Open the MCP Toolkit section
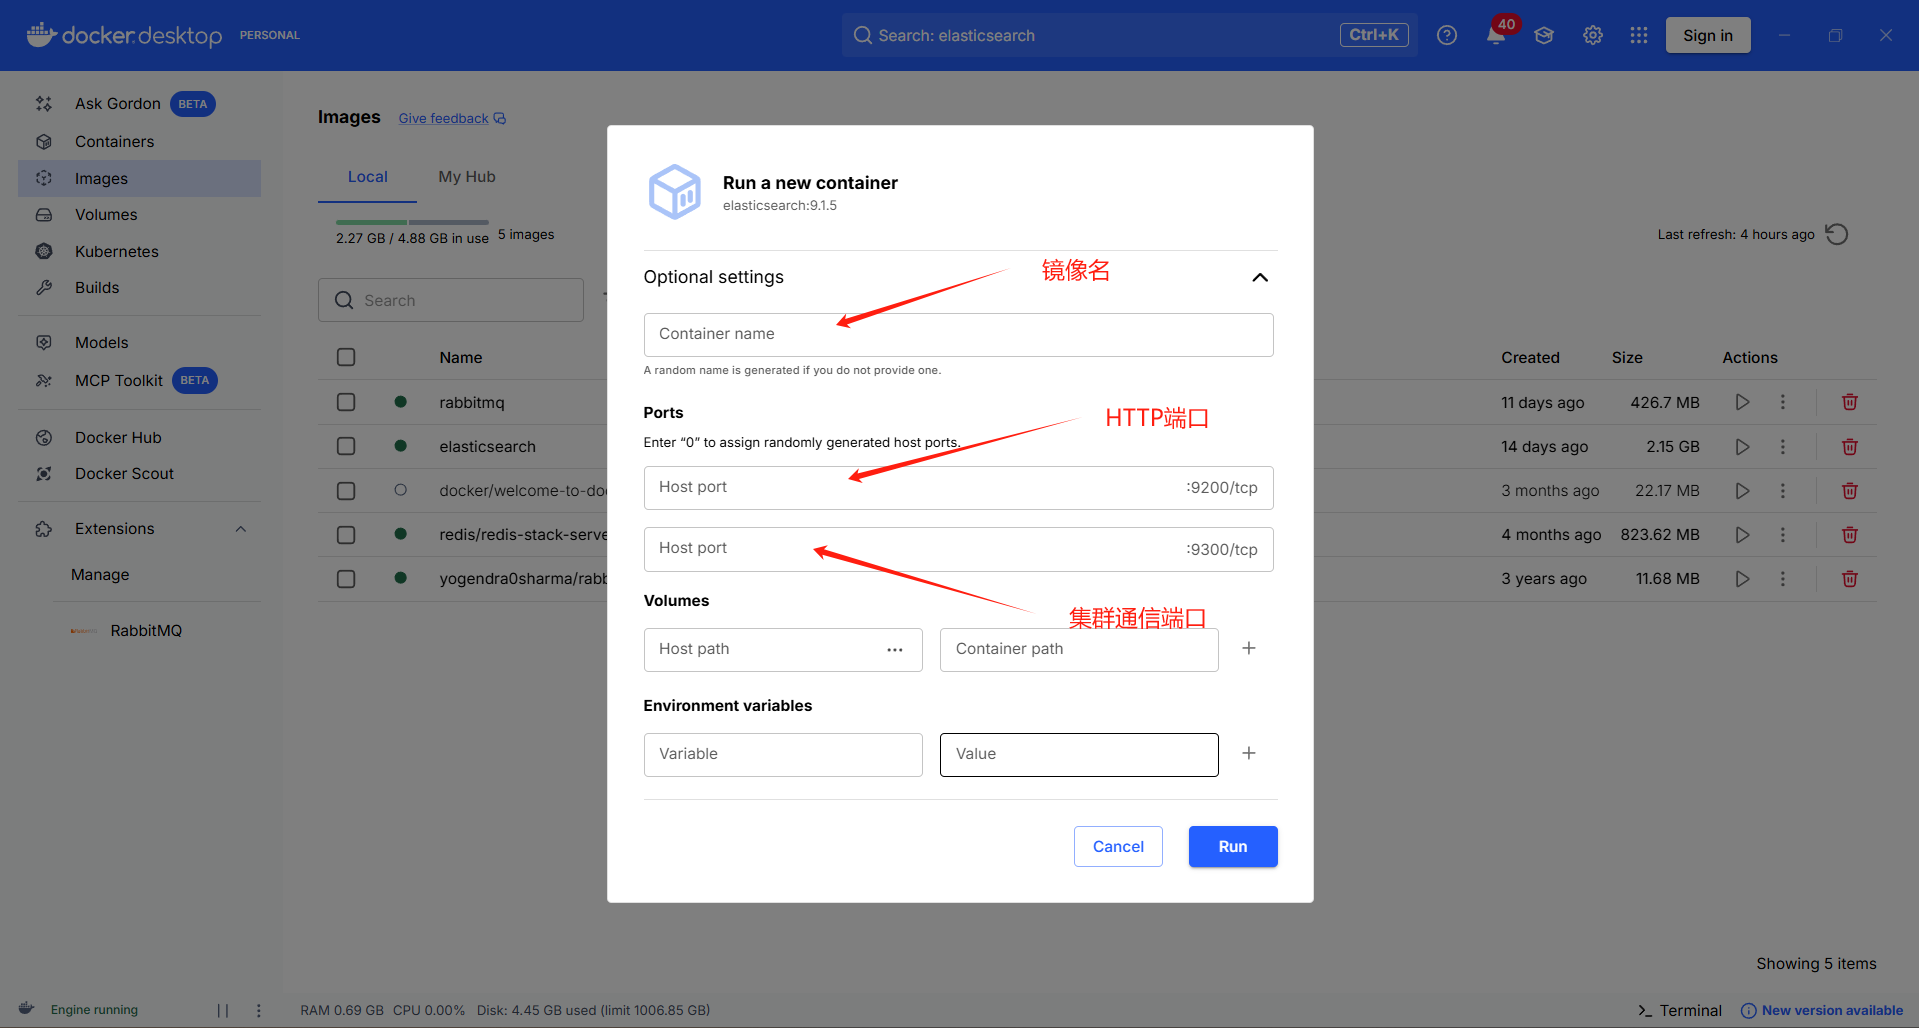This screenshot has width=1919, height=1028. (x=118, y=380)
